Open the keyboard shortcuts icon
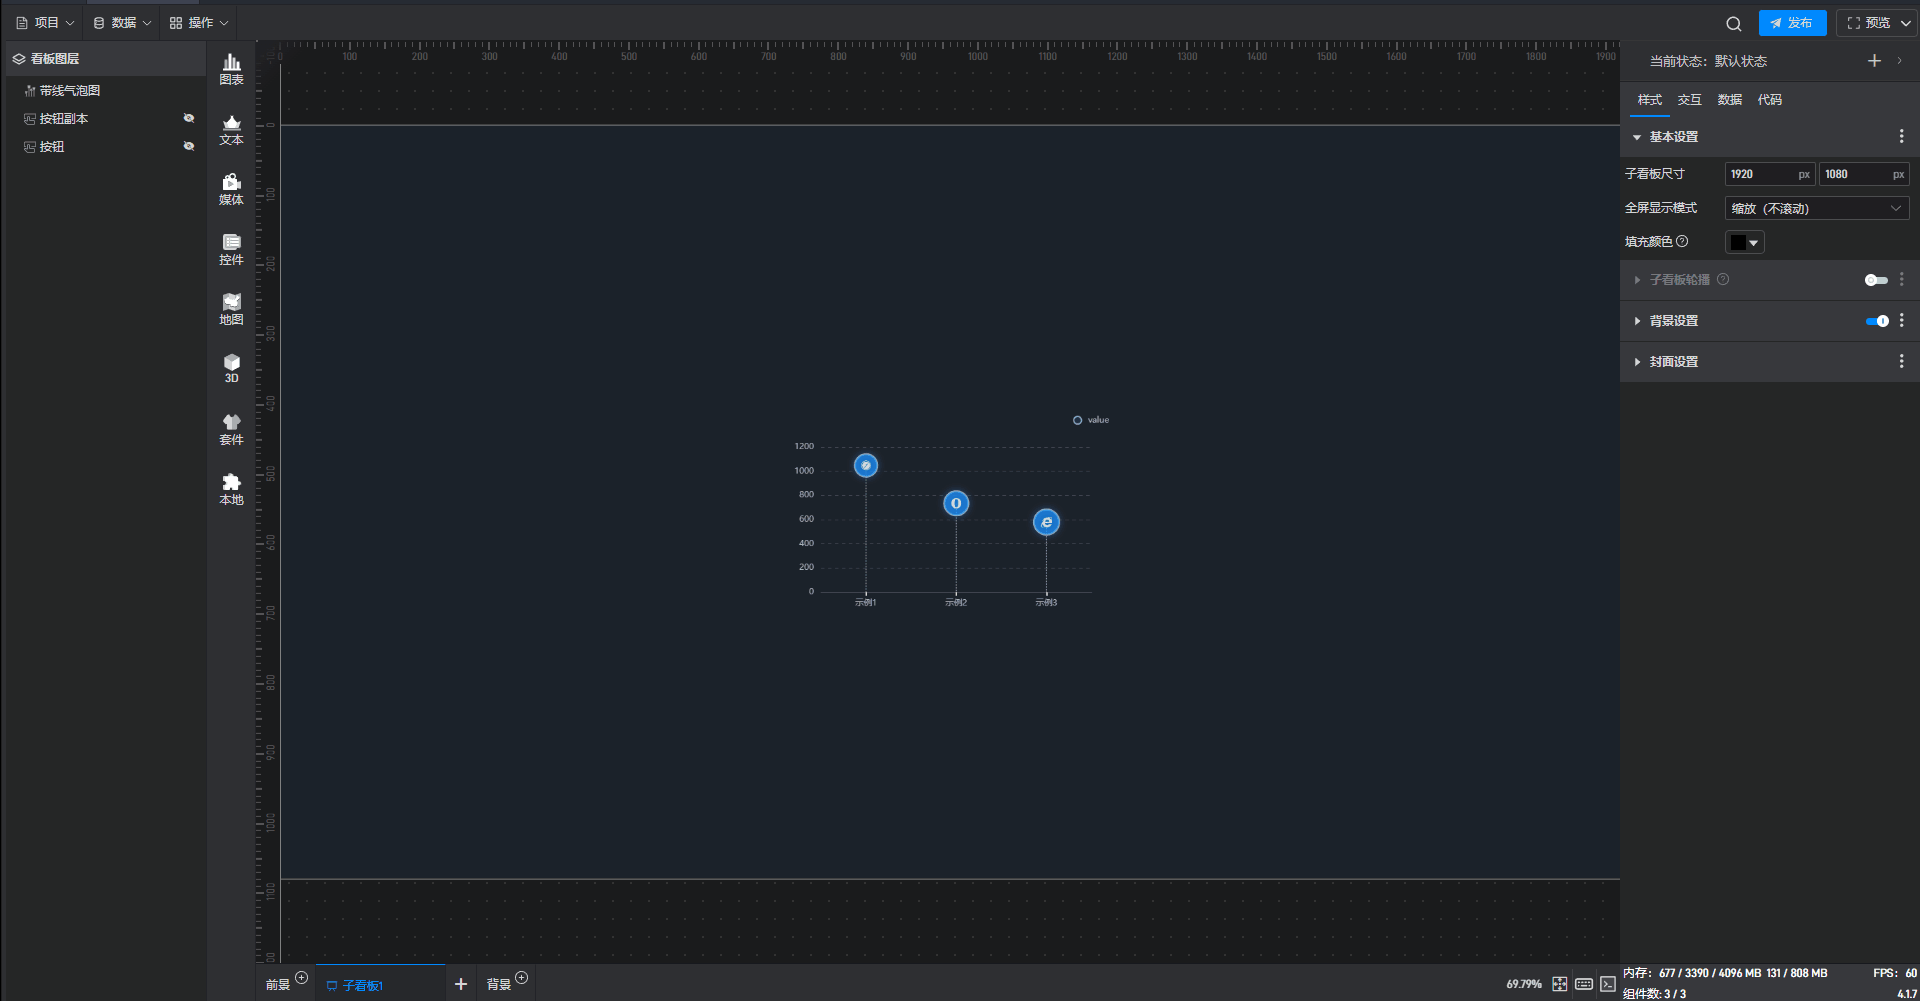 coord(1584,984)
